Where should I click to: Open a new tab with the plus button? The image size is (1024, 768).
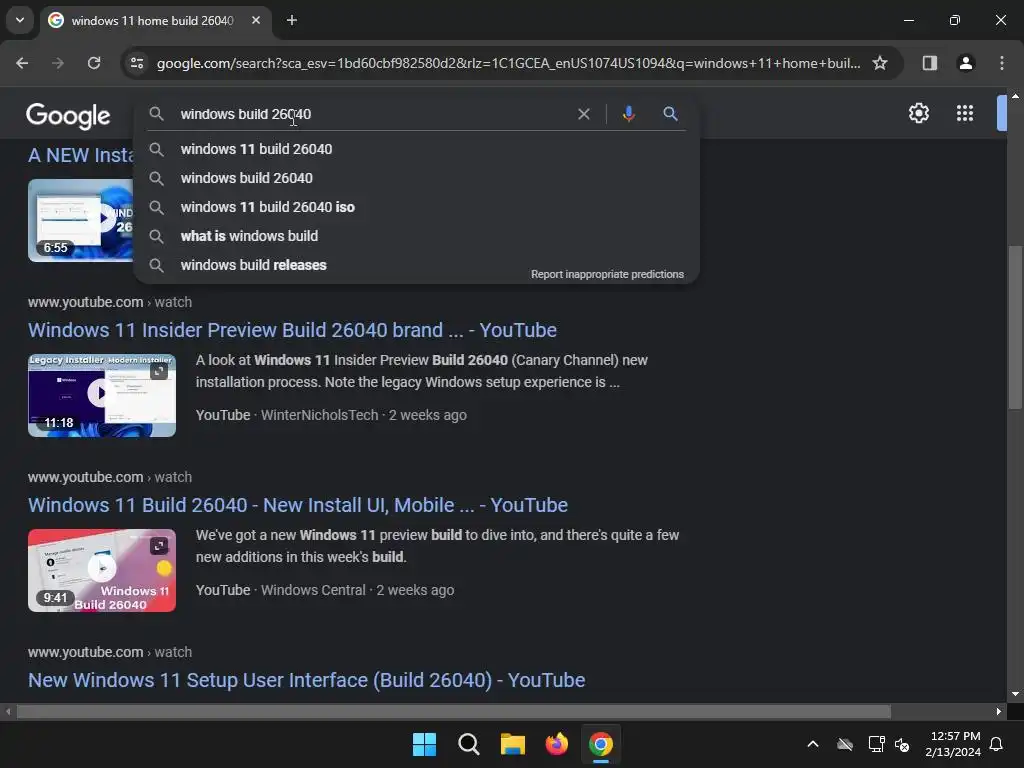(292, 20)
